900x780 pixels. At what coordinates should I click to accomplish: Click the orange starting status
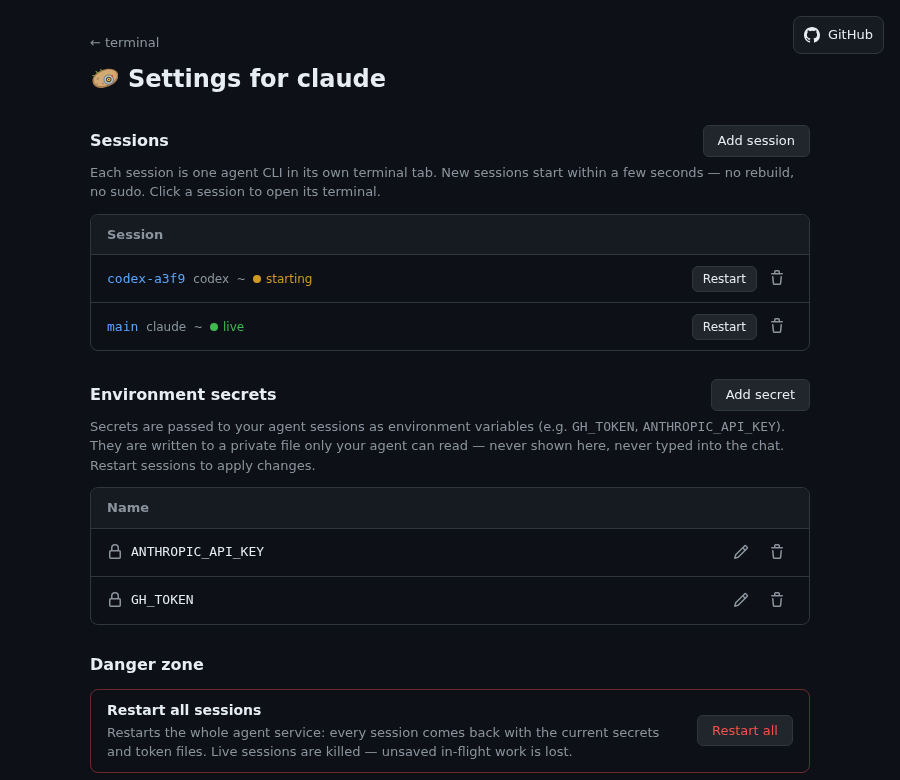[x=282, y=279]
